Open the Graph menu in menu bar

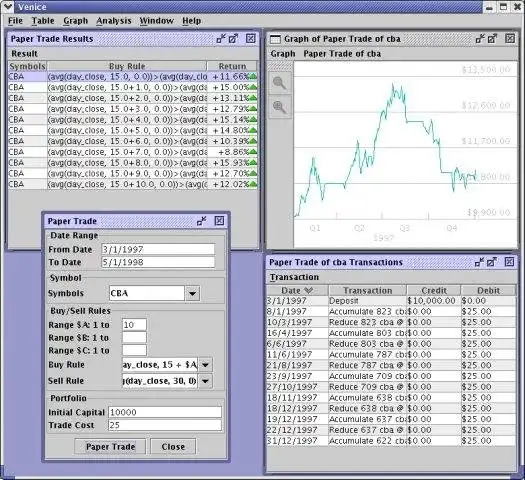[x=76, y=21]
